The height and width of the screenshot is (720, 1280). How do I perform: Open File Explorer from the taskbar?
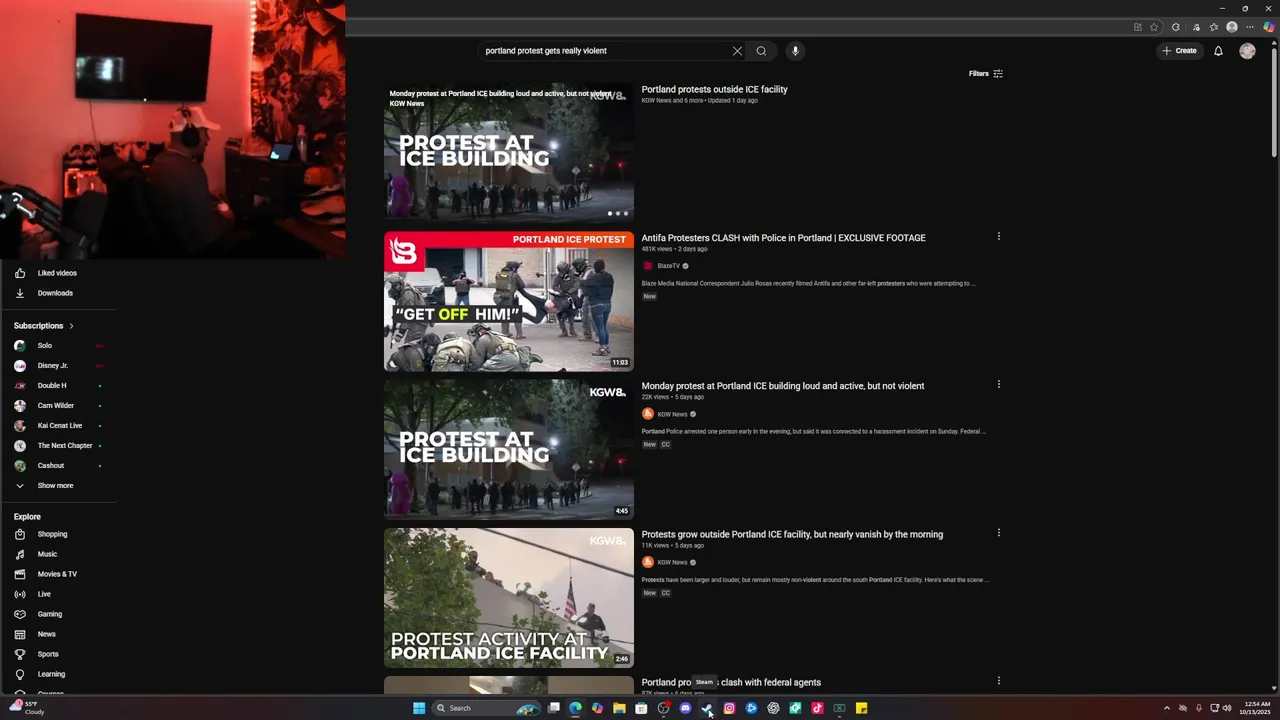coord(619,708)
